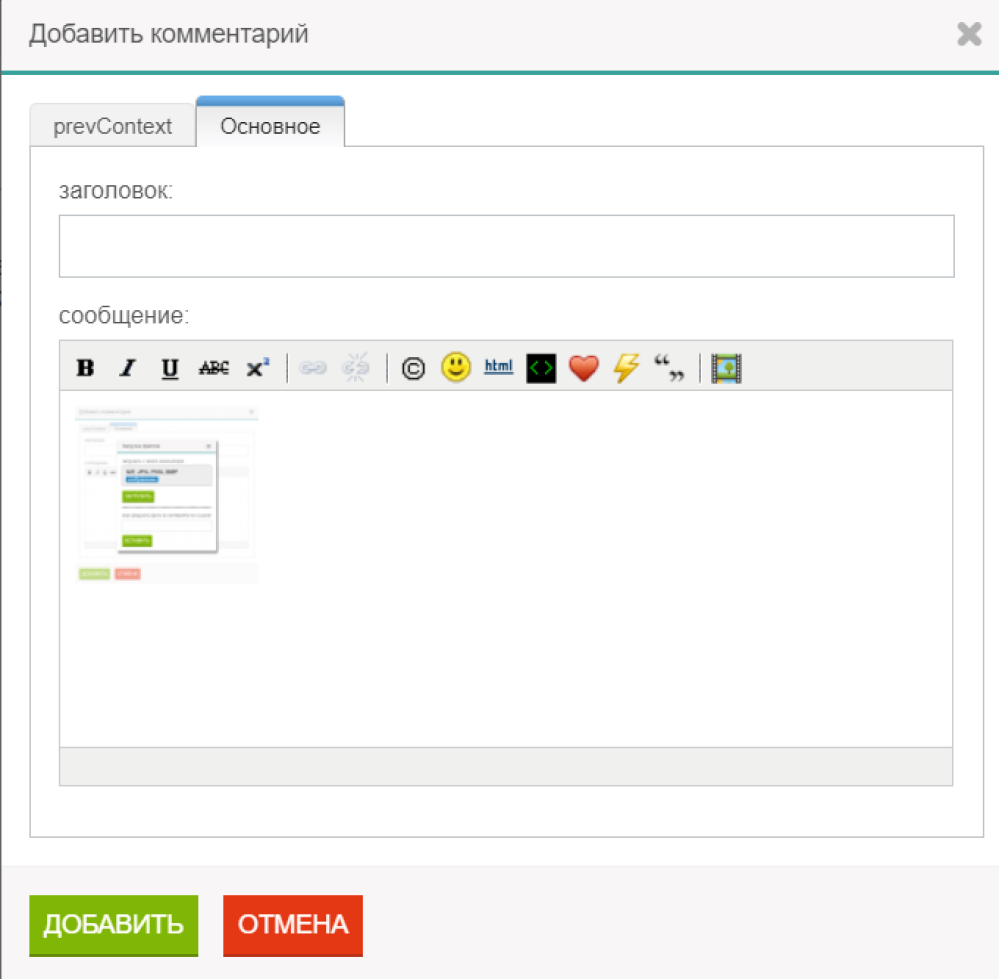Apply italic text style

coord(127,368)
